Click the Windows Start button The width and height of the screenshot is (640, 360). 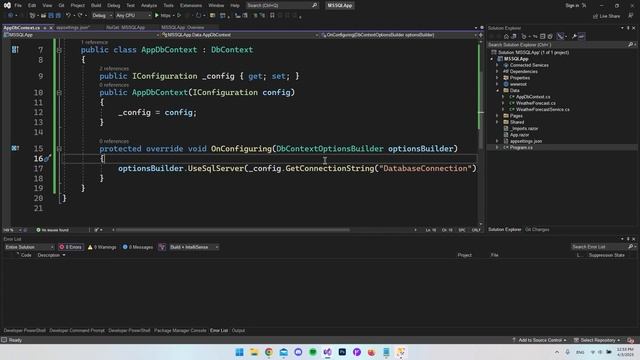(x=239, y=352)
